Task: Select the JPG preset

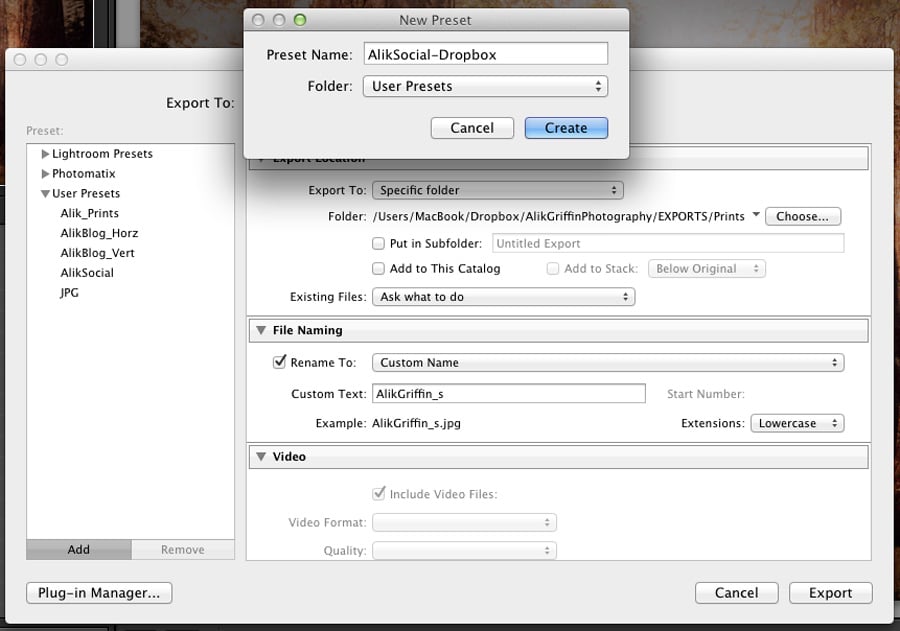Action: point(70,292)
